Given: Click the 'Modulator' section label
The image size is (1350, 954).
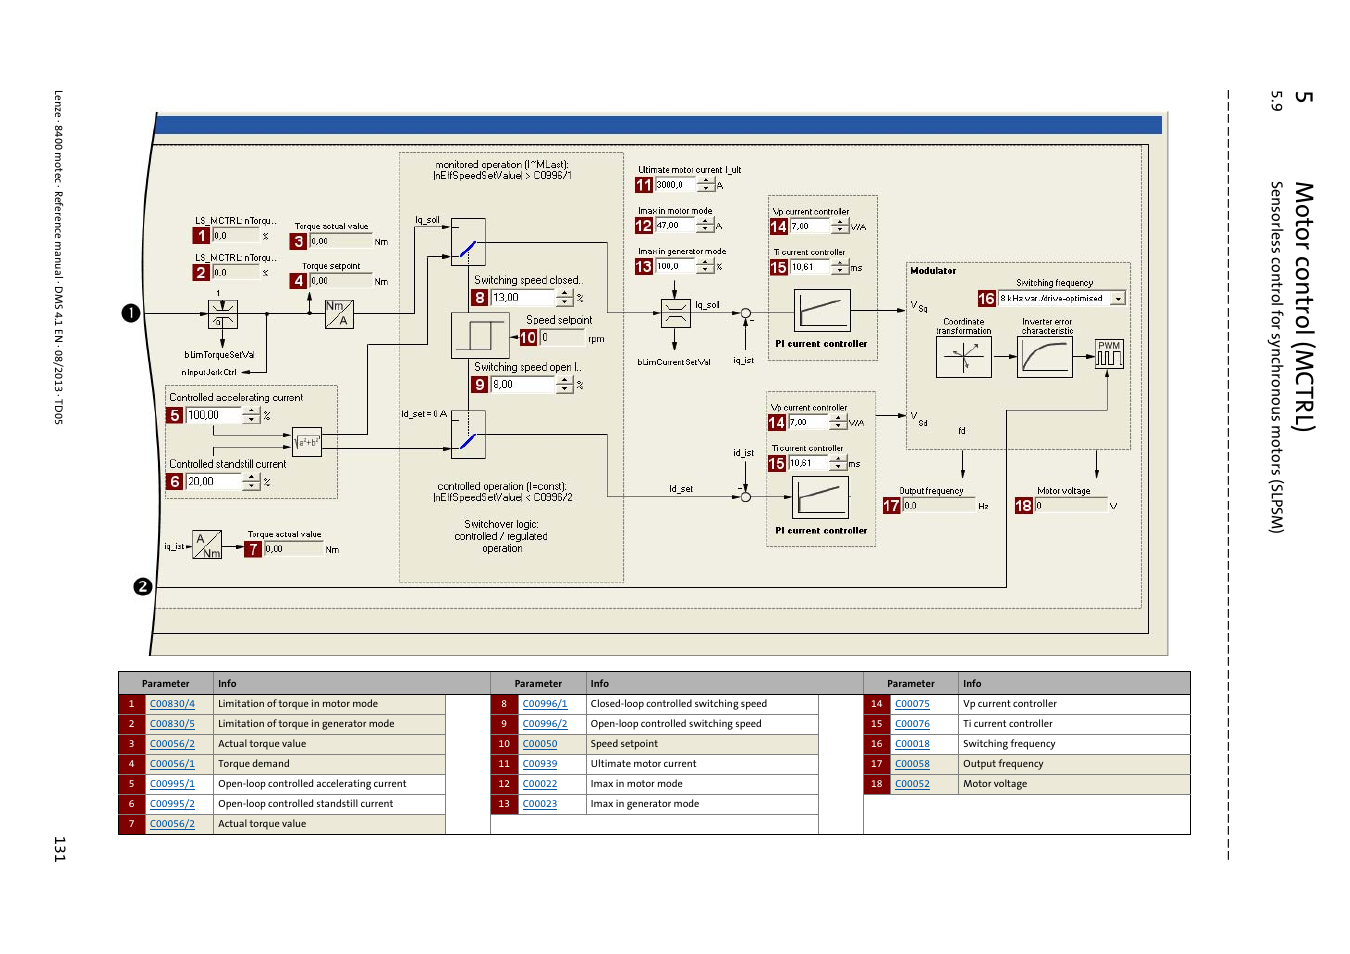Looking at the screenshot, I should pyautogui.click(x=933, y=271).
